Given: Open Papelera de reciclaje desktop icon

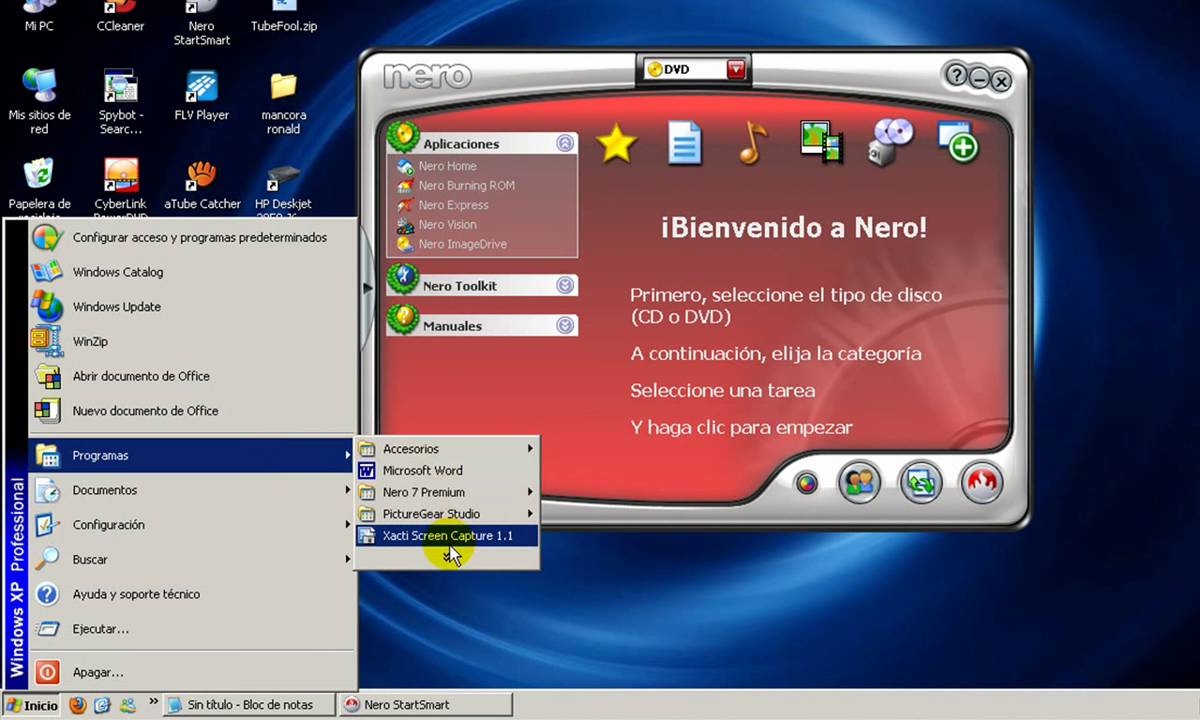Looking at the screenshot, I should click(39, 188).
